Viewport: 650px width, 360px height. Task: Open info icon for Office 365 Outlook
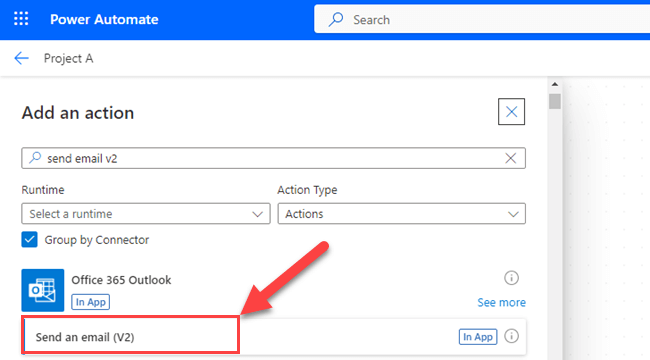(511, 278)
